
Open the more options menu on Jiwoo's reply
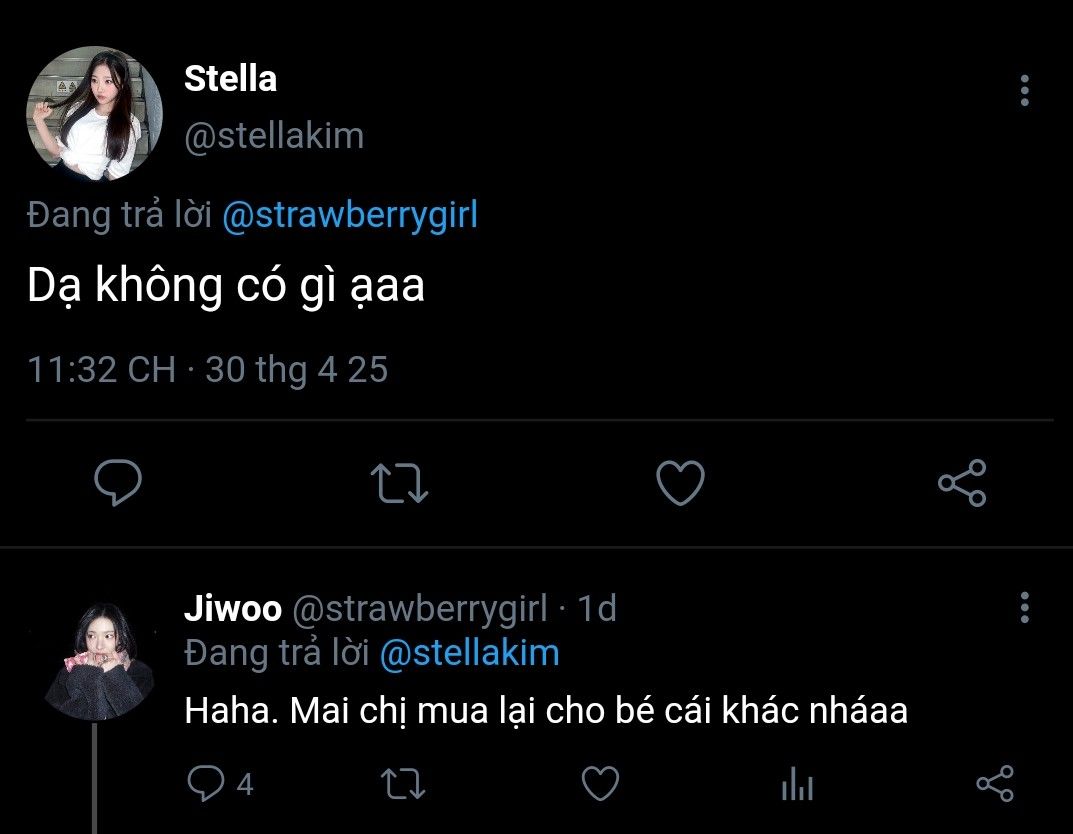[1024, 608]
